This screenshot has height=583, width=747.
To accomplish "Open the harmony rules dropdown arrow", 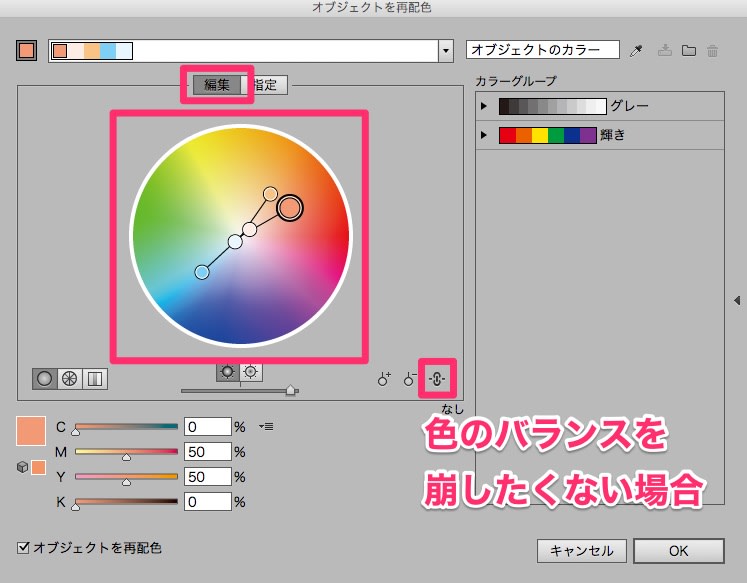I will (445, 50).
